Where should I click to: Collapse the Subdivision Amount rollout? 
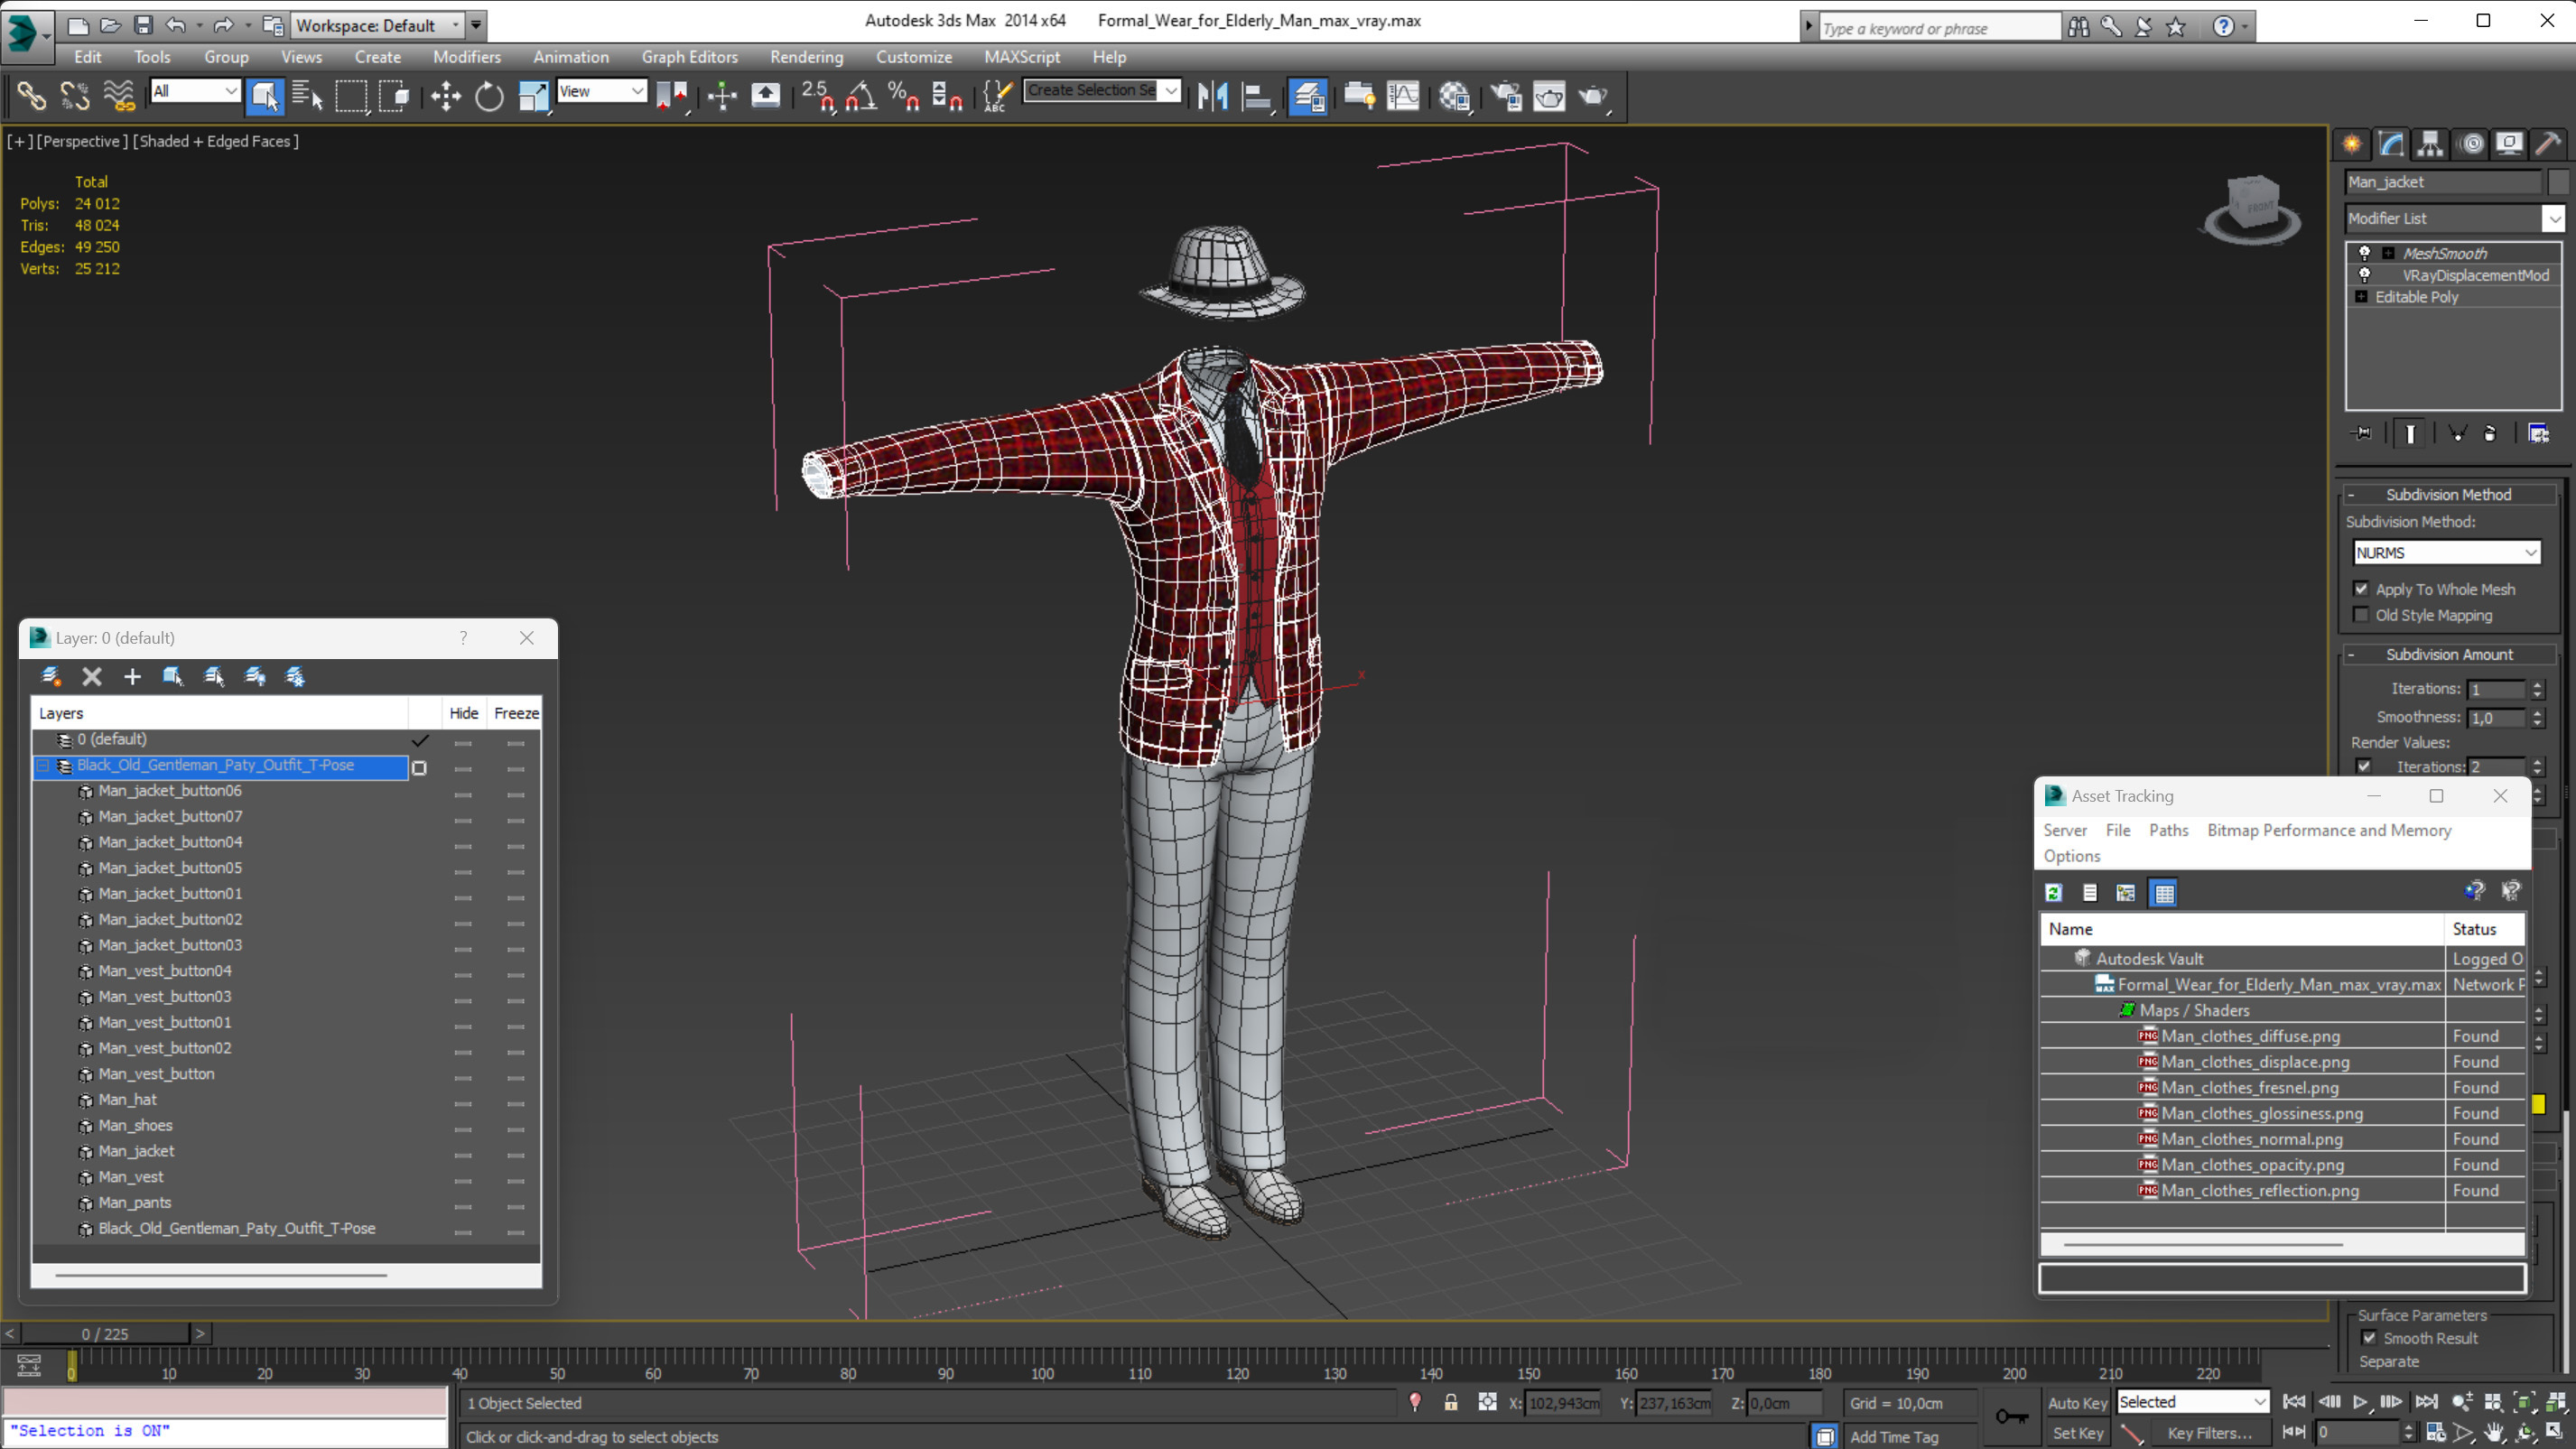[2449, 655]
